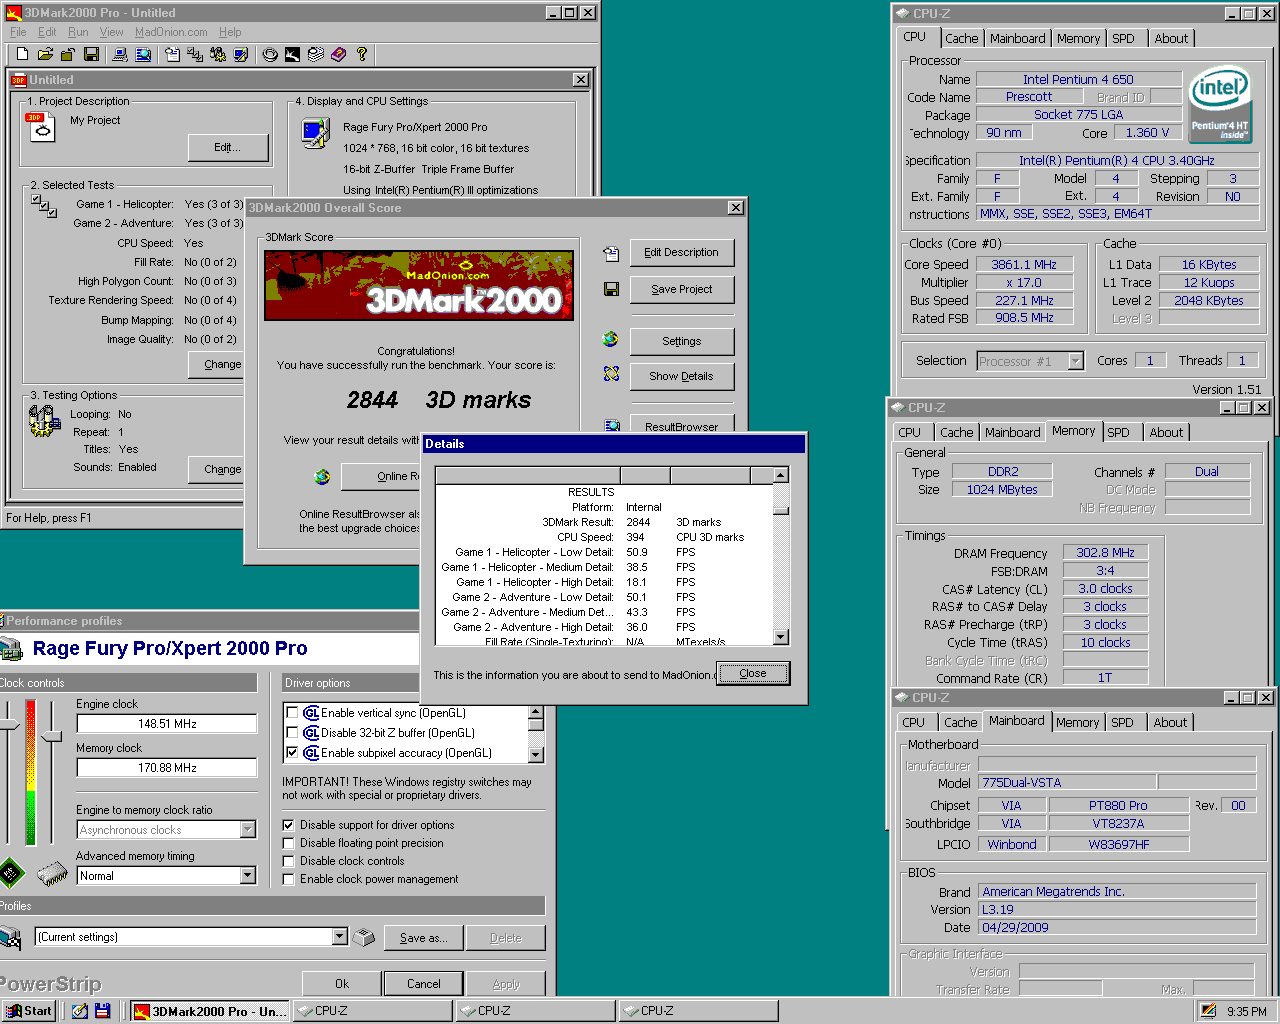Click New project icon in 3DMark toolbar

pos(22,54)
